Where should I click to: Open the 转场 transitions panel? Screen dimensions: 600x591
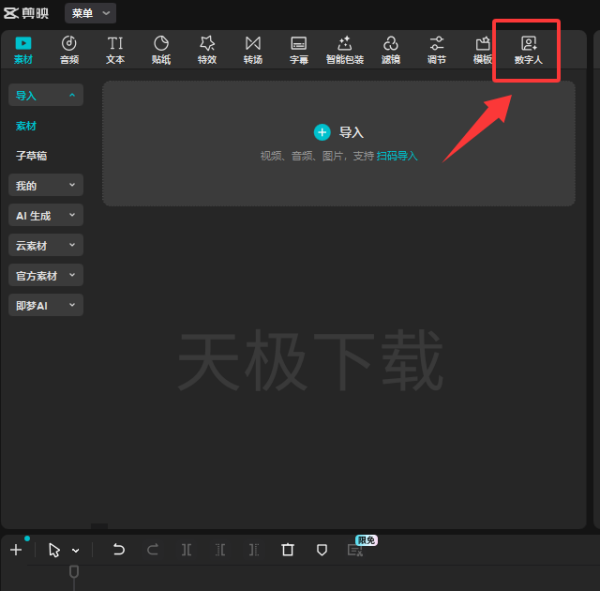pos(253,49)
